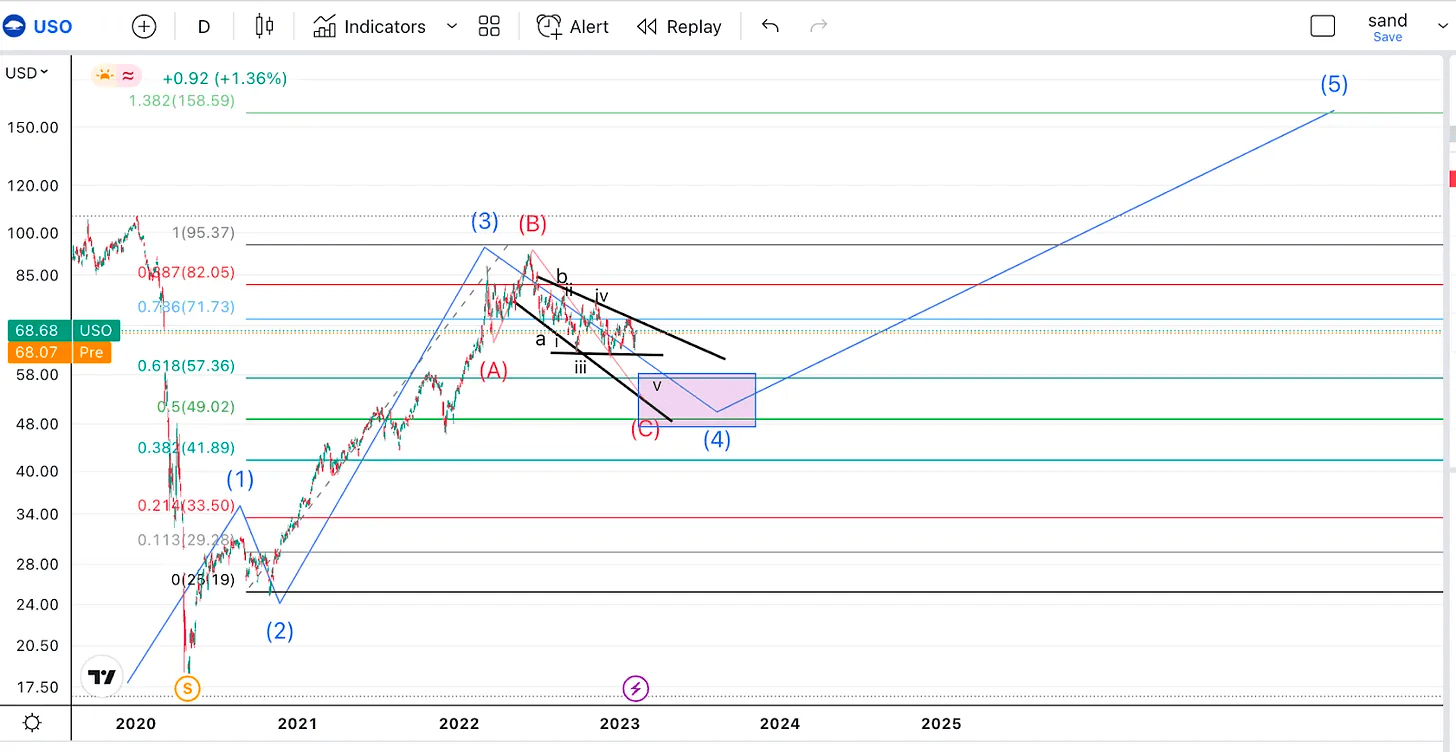Viewport: 1456px width, 752px height.
Task: Open the layout grid selector
Action: 489,26
